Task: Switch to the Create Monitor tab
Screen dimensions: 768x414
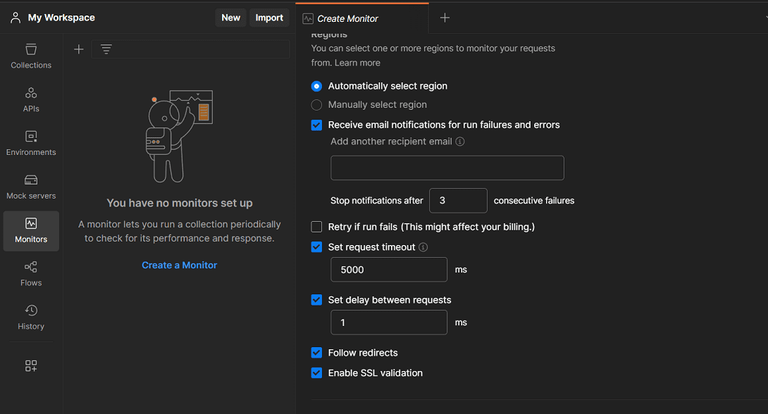Action: click(348, 18)
